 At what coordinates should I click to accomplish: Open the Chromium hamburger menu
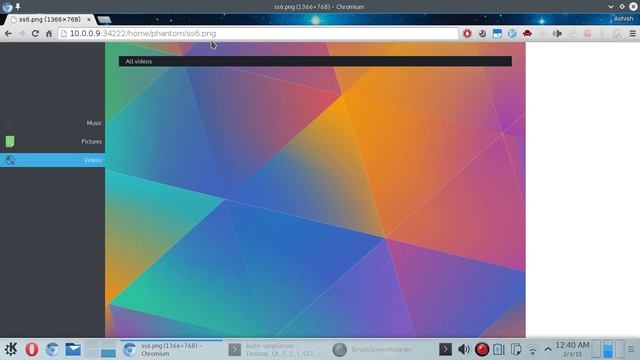(632, 33)
